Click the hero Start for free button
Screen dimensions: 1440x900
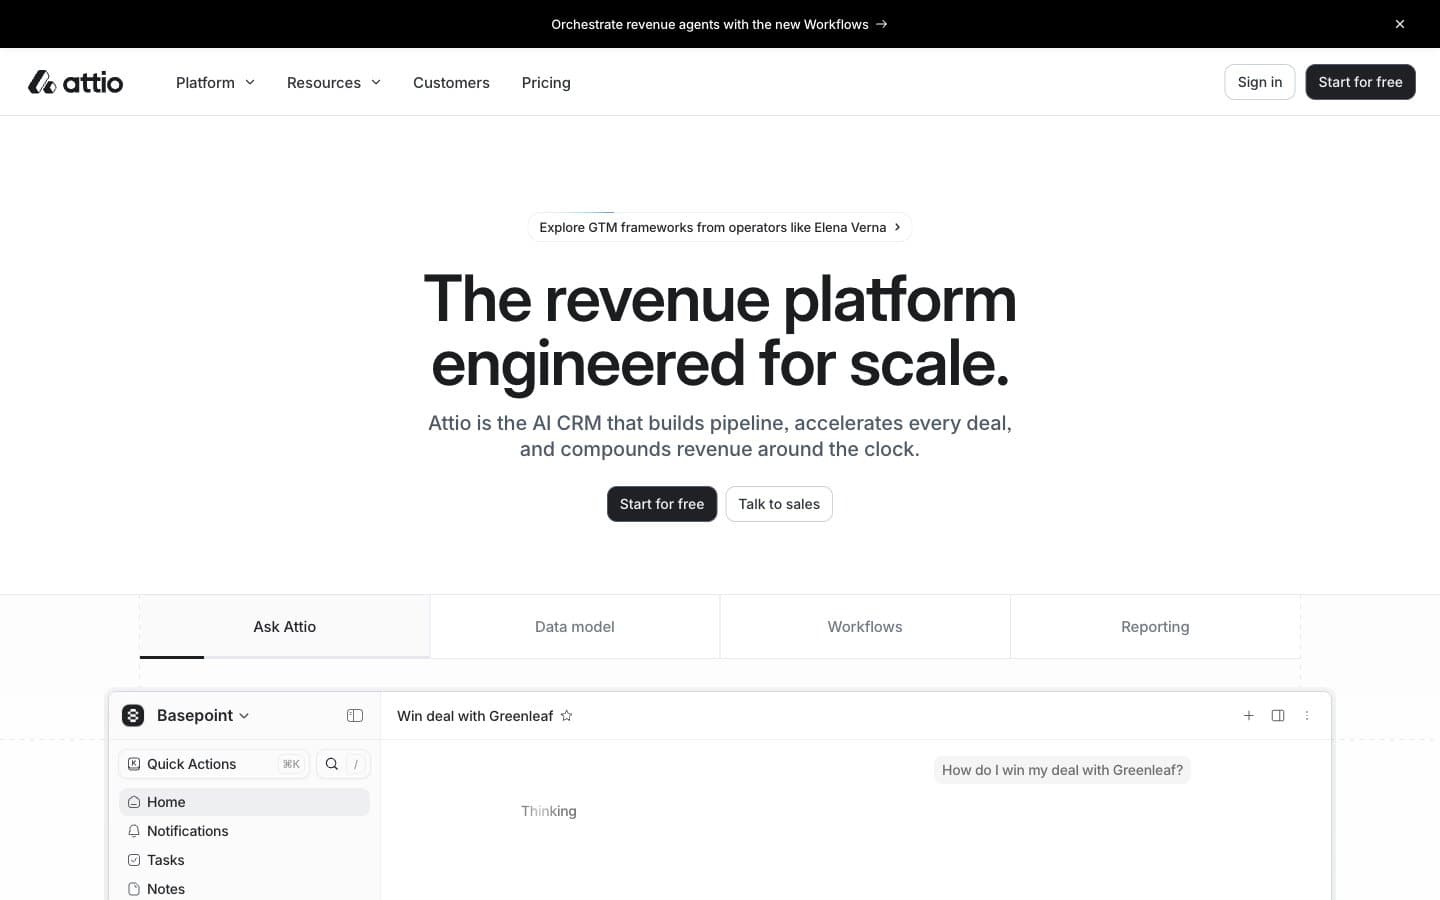click(x=661, y=504)
